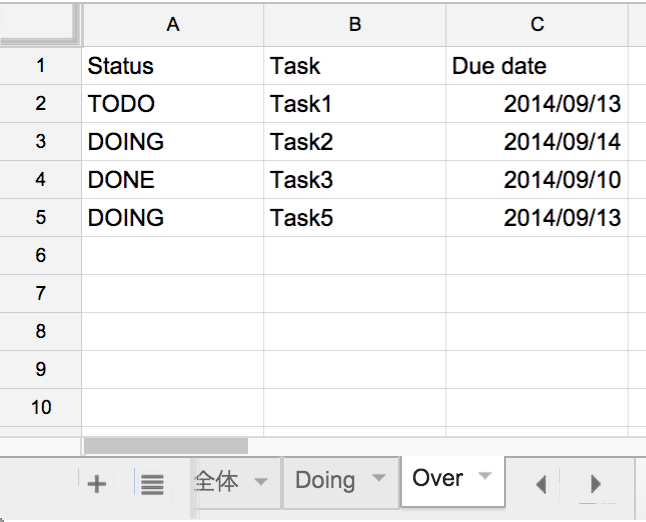This screenshot has width=646, height=522.
Task: Click the Task5 cell
Action: click(354, 218)
